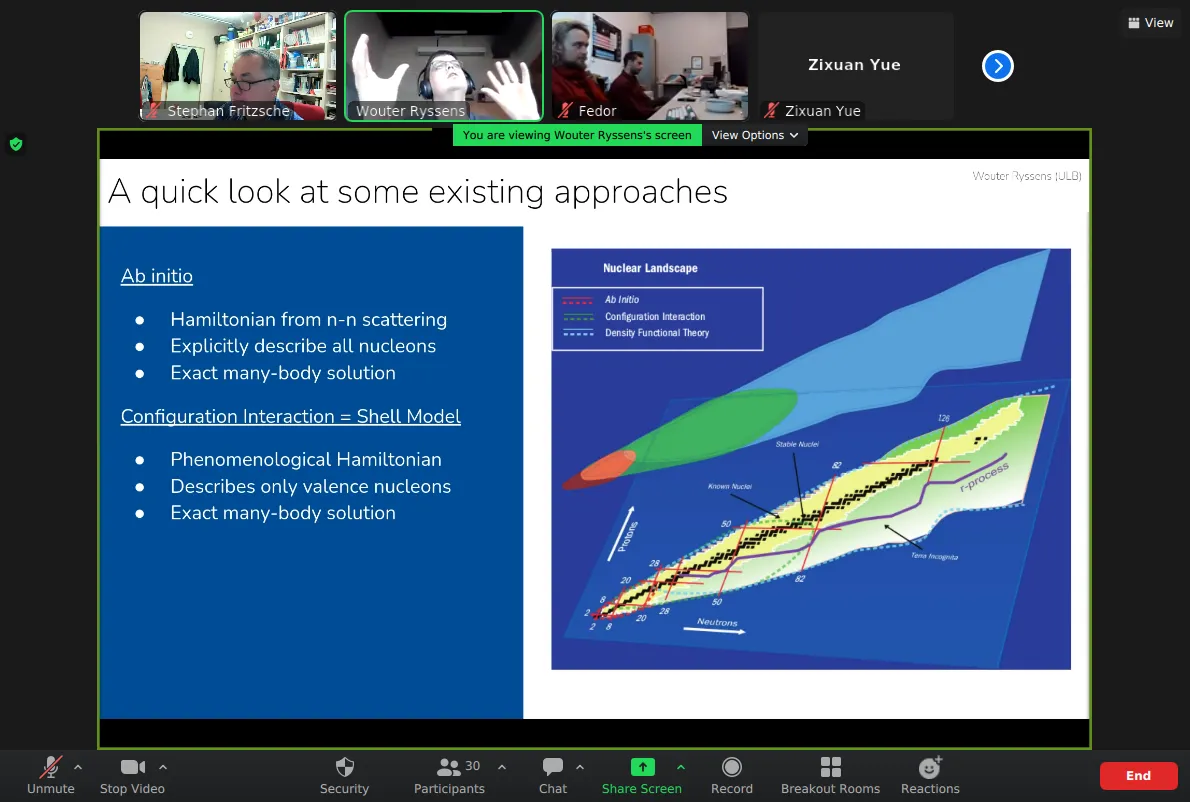The image size is (1190, 802).
Task: Select Wouter Ryssens's video thumbnail
Action: click(444, 66)
